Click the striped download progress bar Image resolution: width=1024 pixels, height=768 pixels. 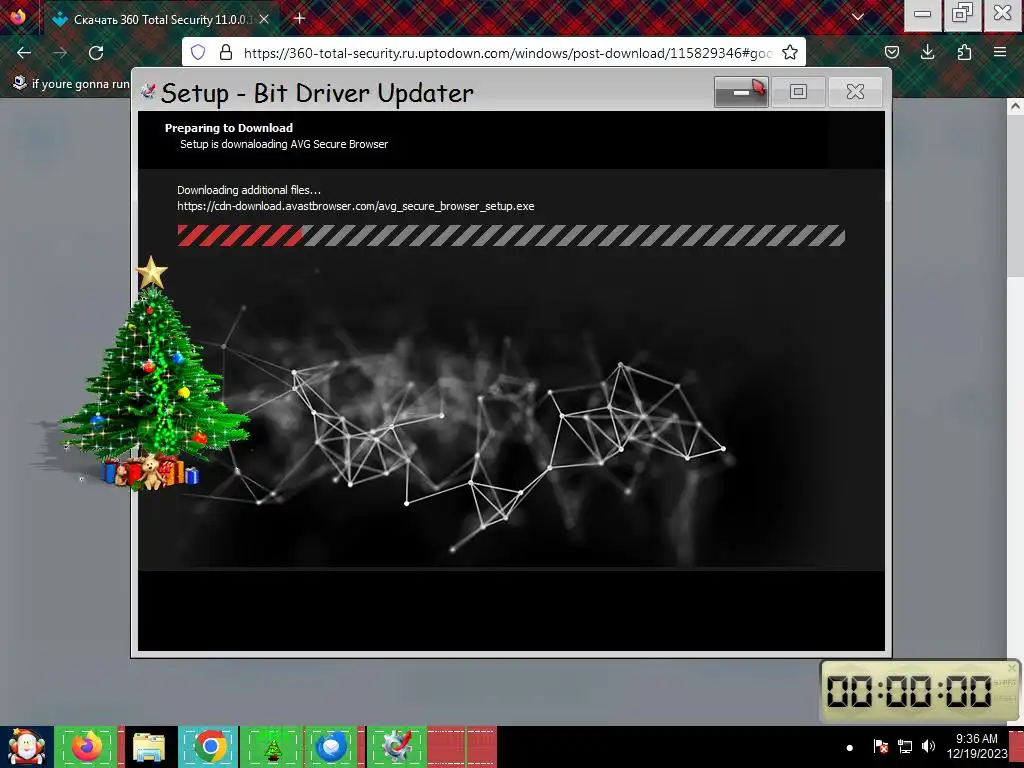(511, 235)
